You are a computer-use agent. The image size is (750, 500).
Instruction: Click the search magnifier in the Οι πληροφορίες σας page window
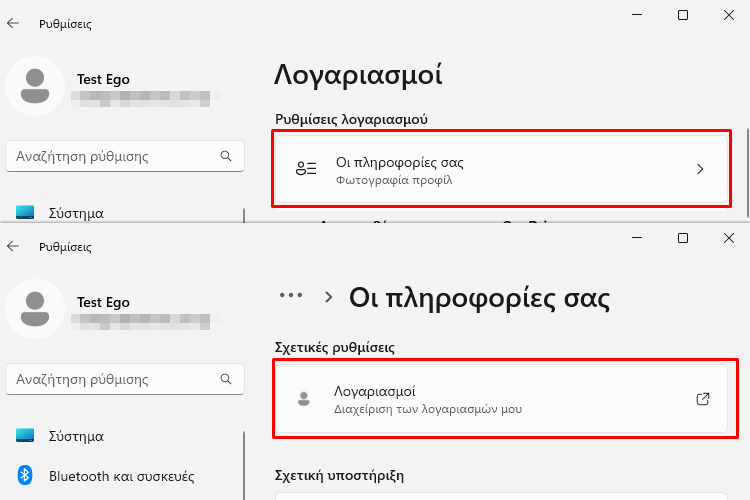coord(226,379)
